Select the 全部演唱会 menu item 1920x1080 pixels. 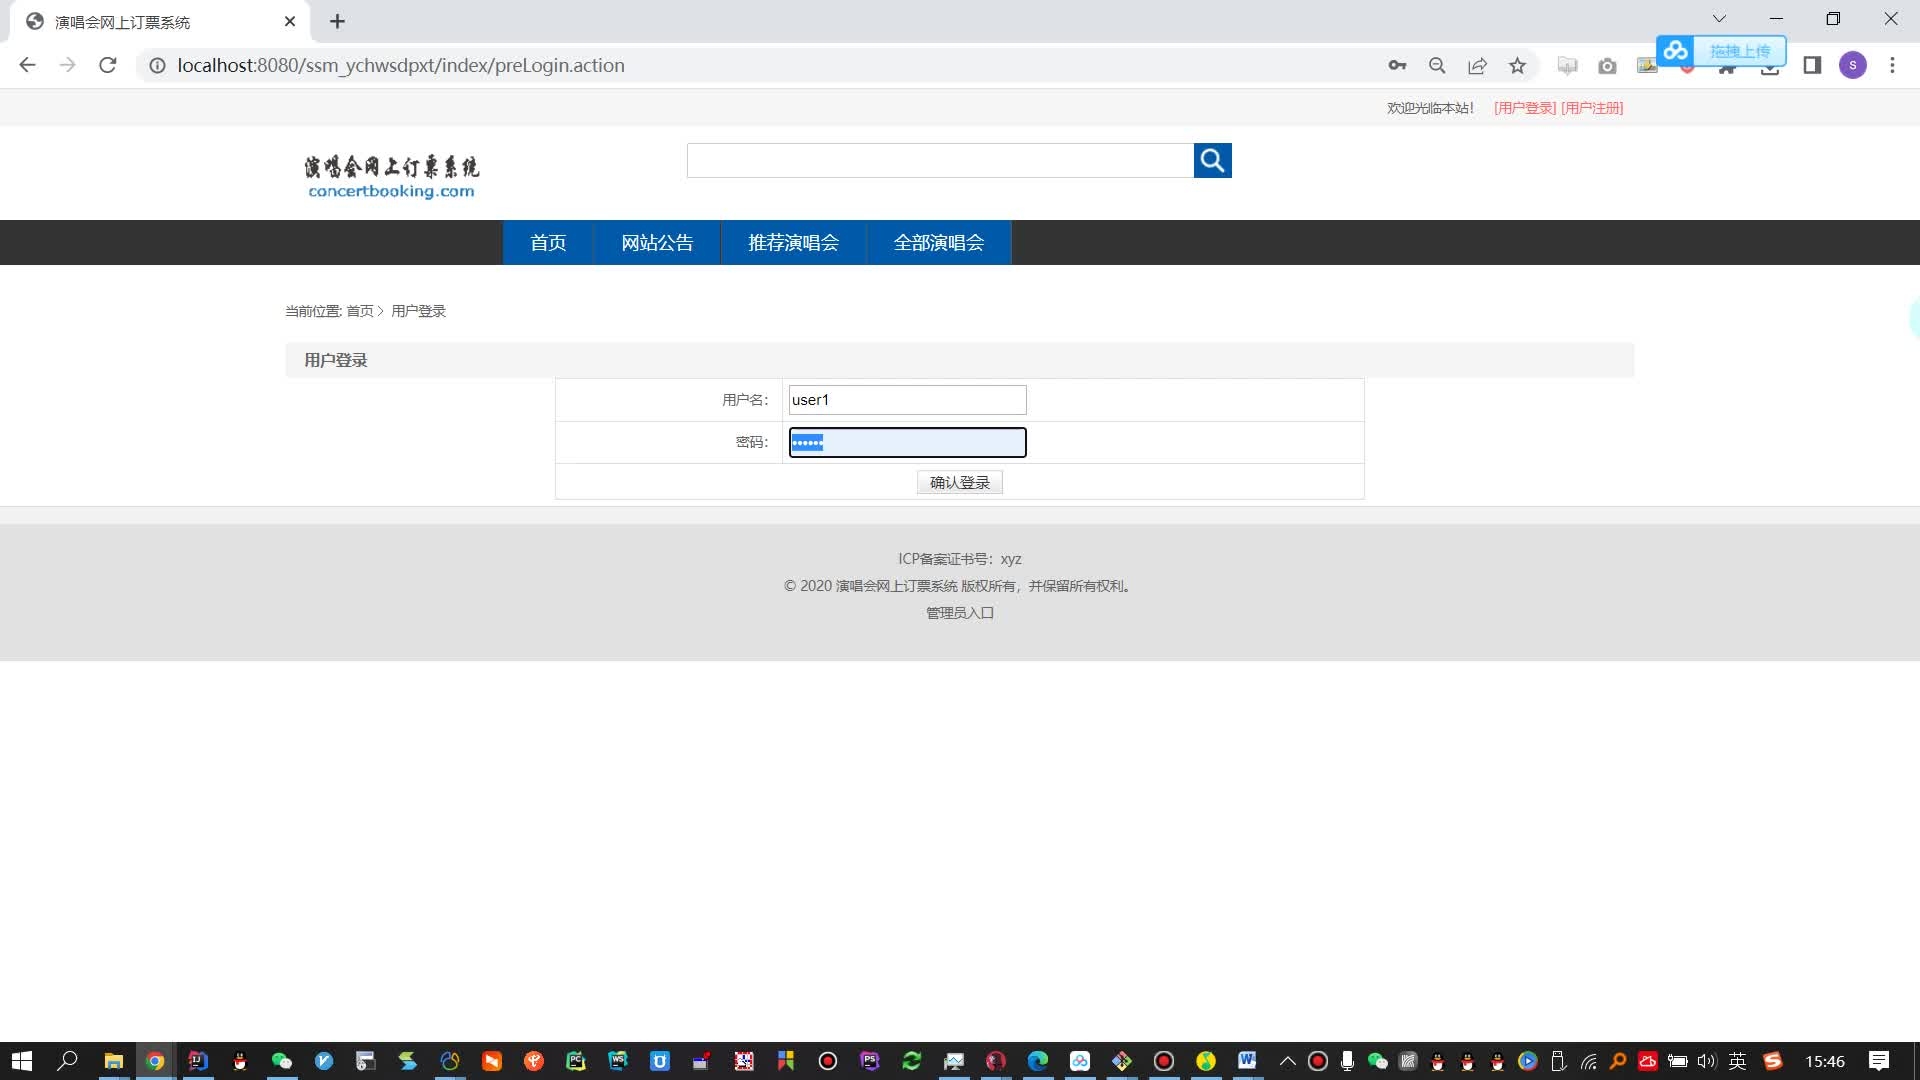pos(938,242)
